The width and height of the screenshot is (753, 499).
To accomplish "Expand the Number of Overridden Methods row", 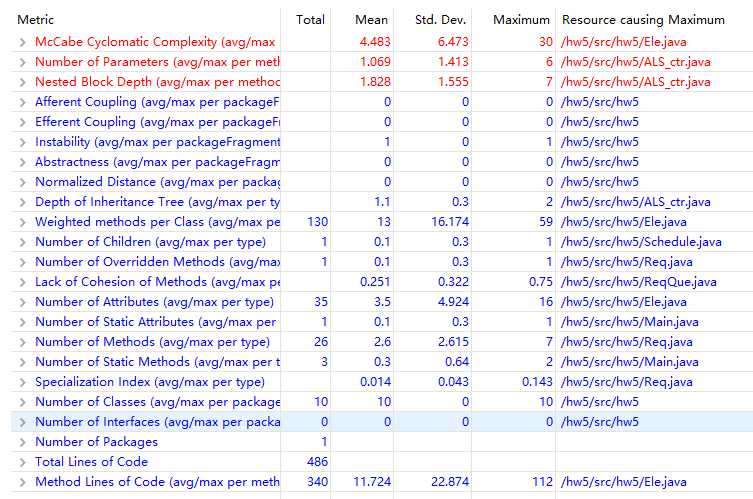I will [23, 263].
